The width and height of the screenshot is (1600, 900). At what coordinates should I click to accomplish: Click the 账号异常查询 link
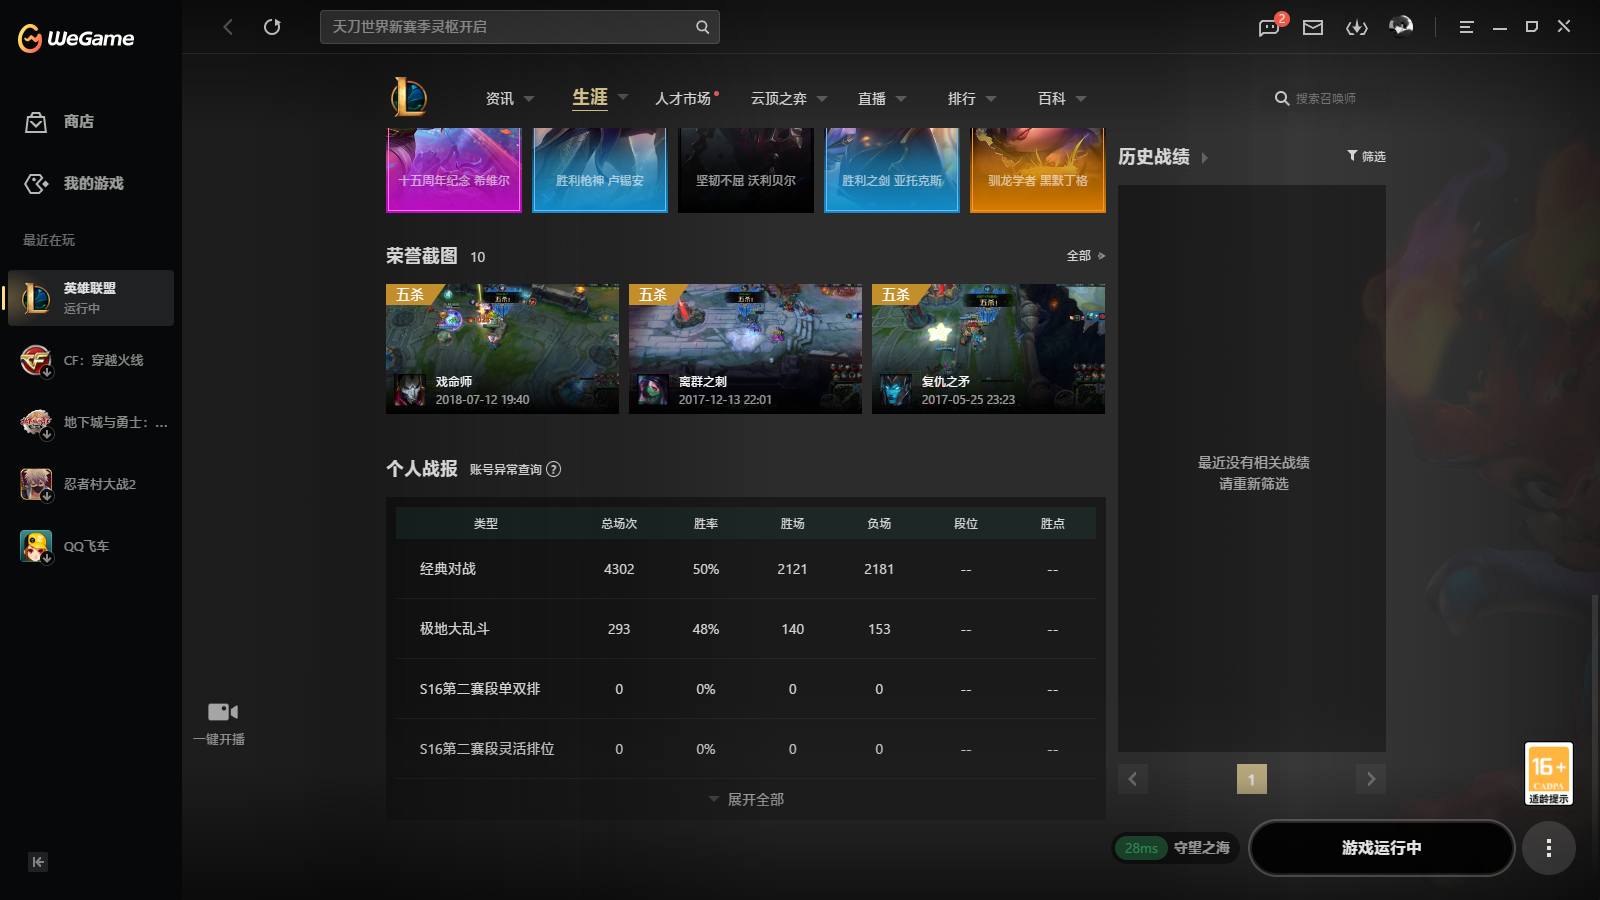tap(505, 469)
